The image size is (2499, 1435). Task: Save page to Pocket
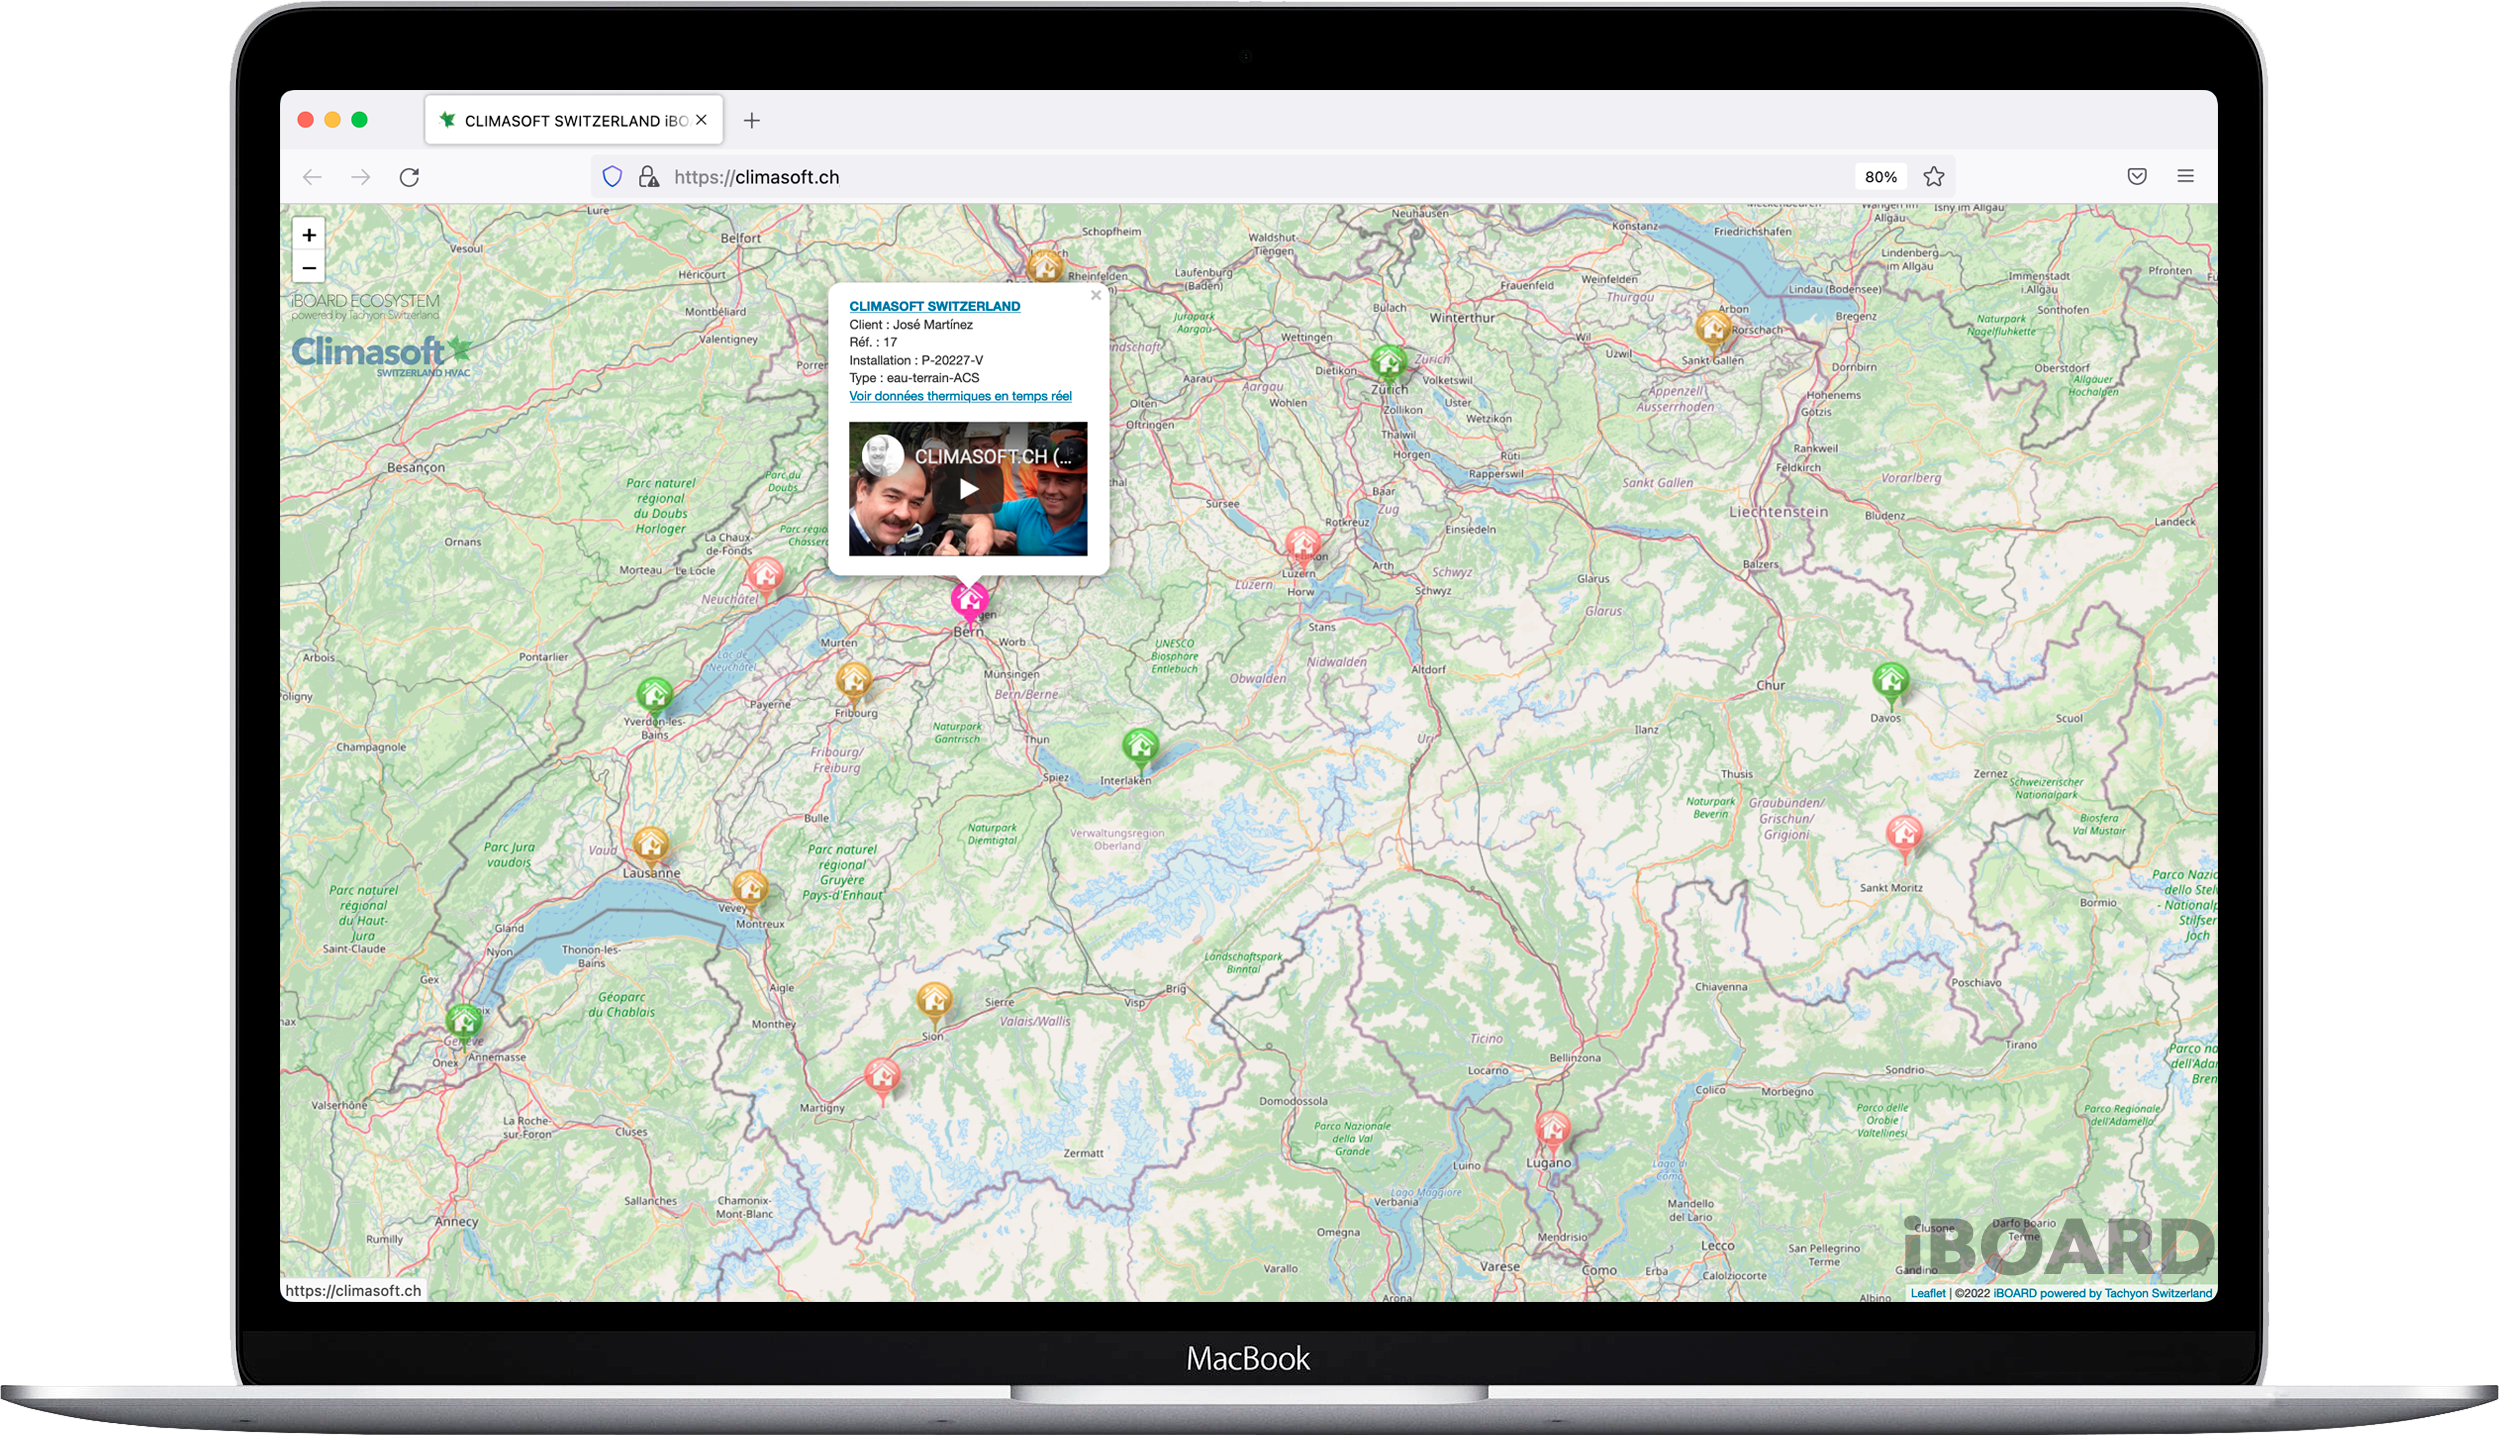point(2137,177)
